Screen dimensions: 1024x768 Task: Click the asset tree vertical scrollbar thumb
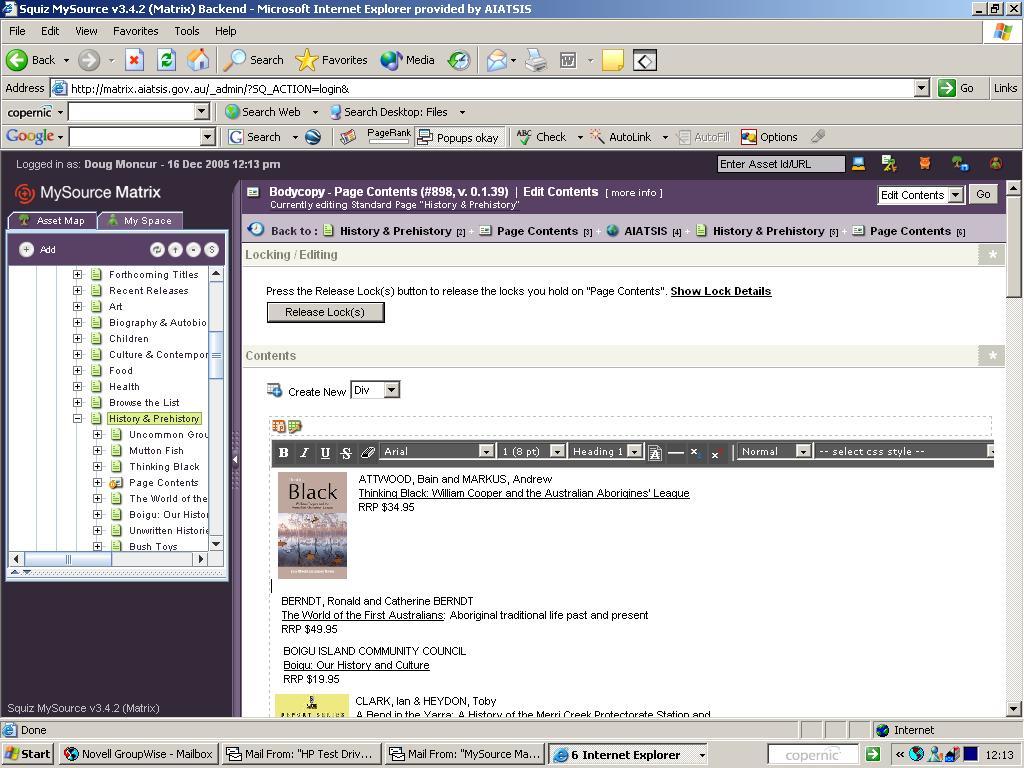pos(216,355)
